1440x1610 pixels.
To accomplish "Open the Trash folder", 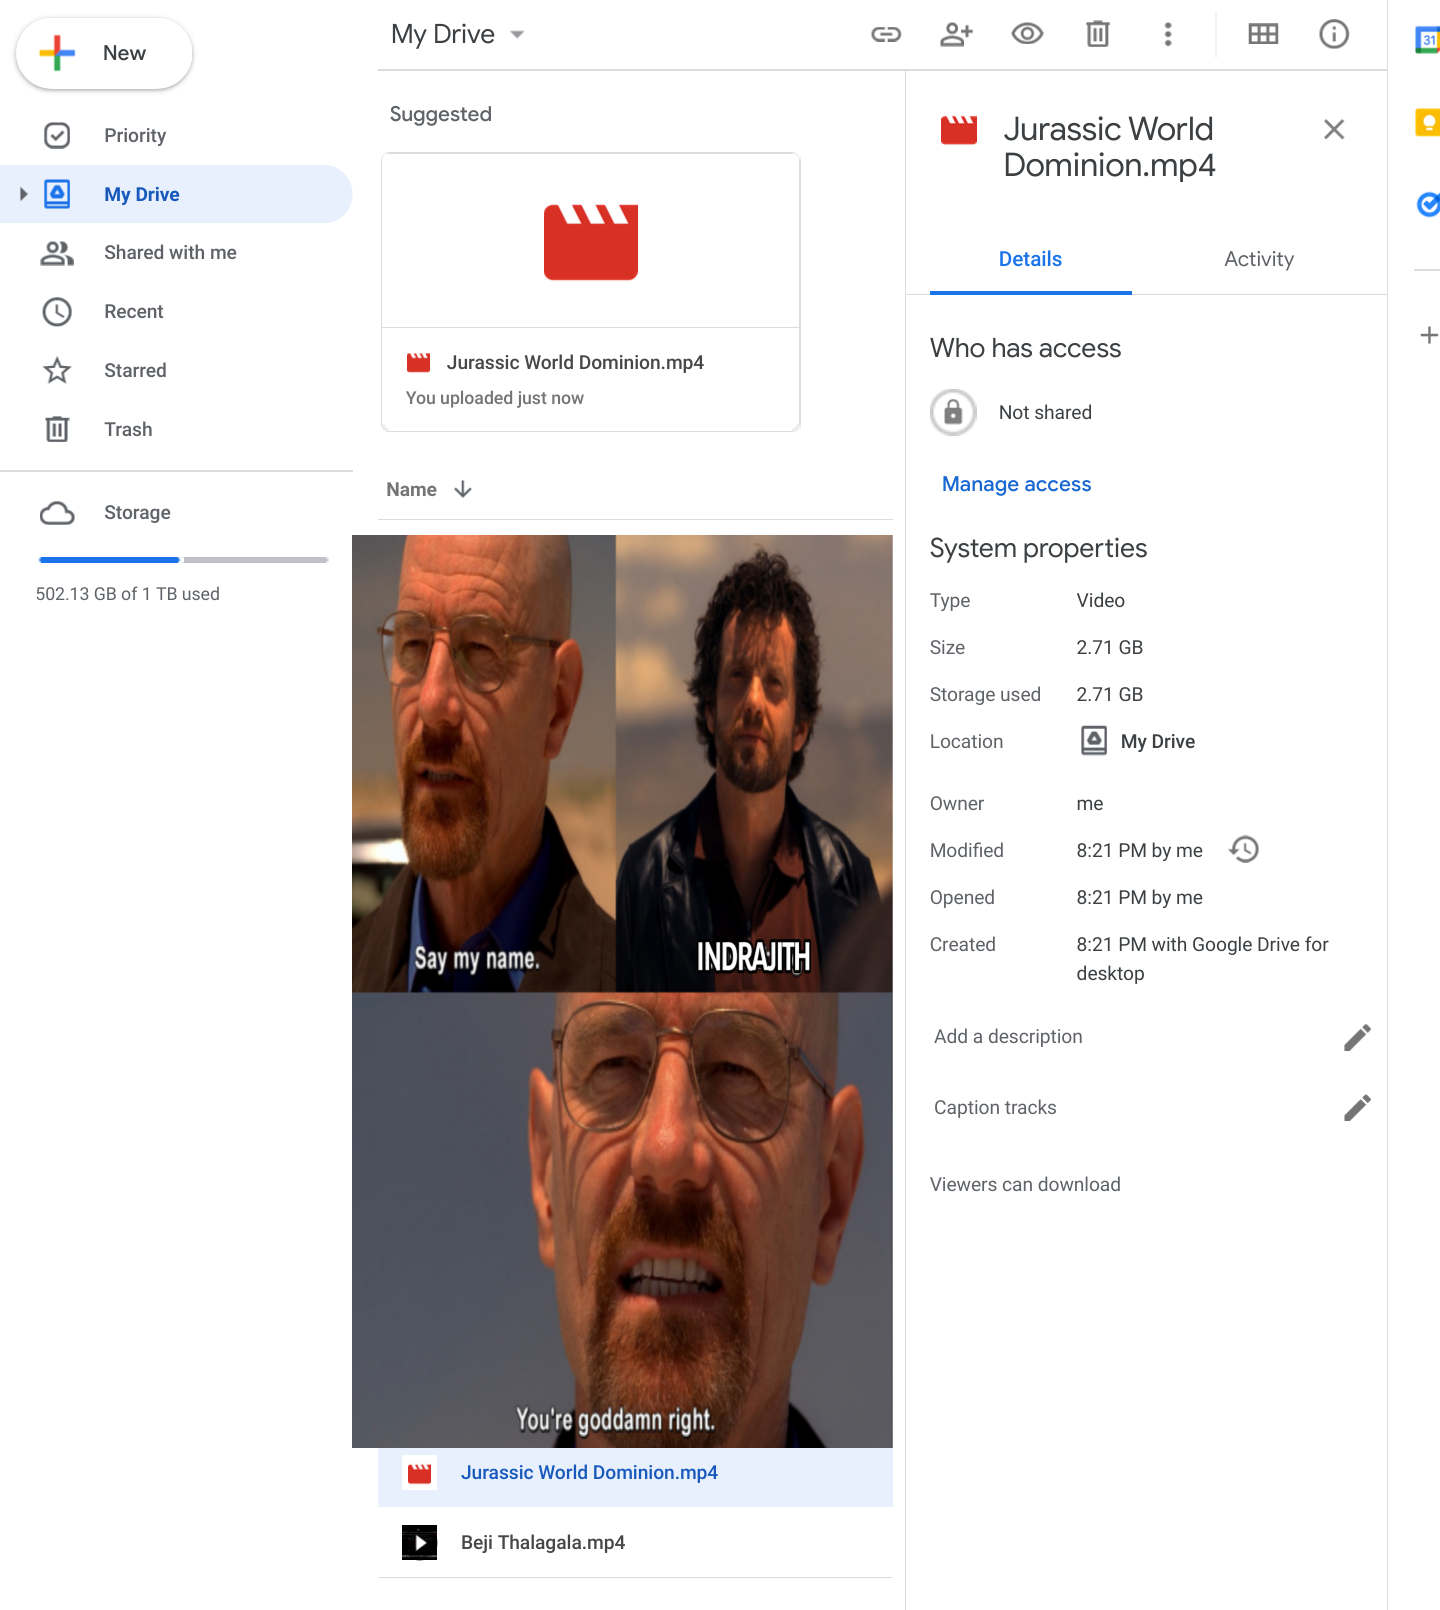I will 128,430.
